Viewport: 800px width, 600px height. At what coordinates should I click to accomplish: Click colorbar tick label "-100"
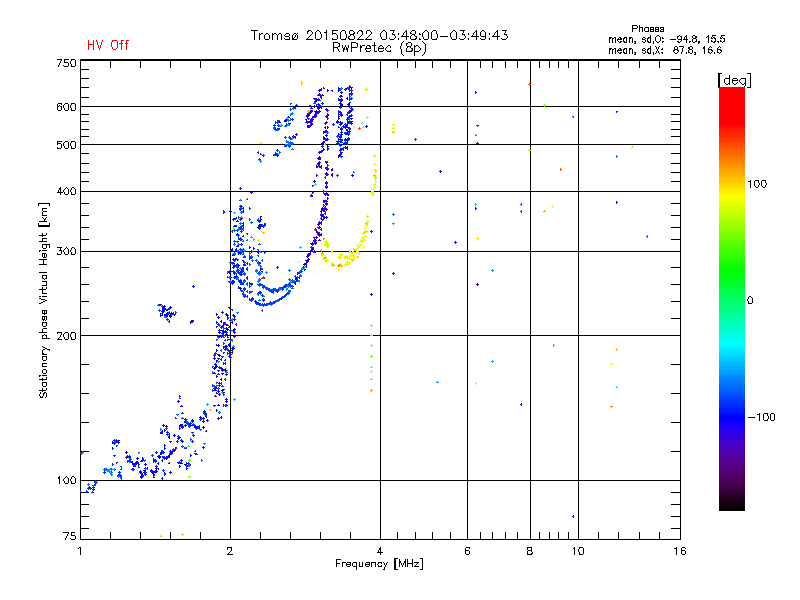point(762,417)
